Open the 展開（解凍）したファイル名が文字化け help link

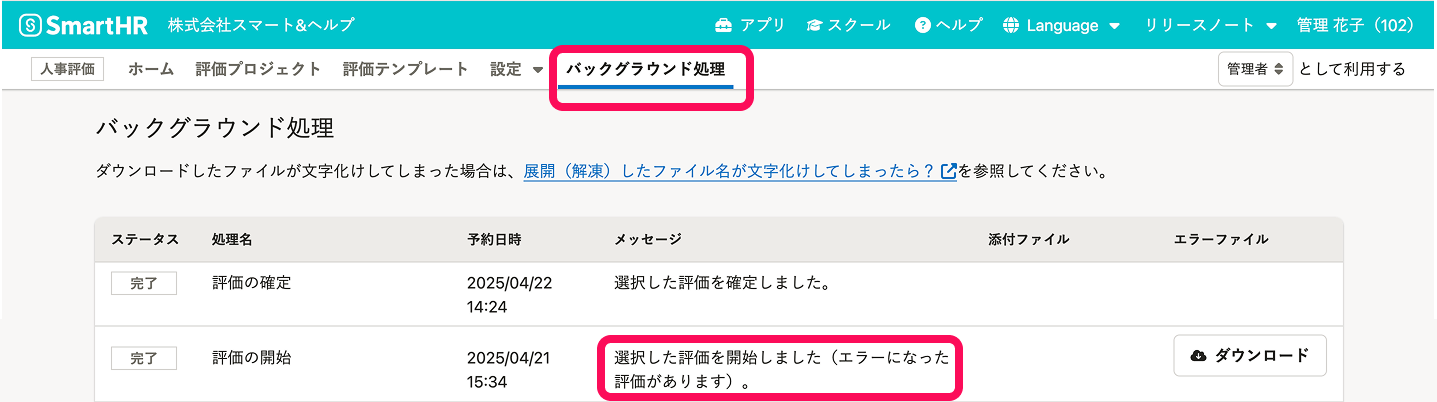729,171
